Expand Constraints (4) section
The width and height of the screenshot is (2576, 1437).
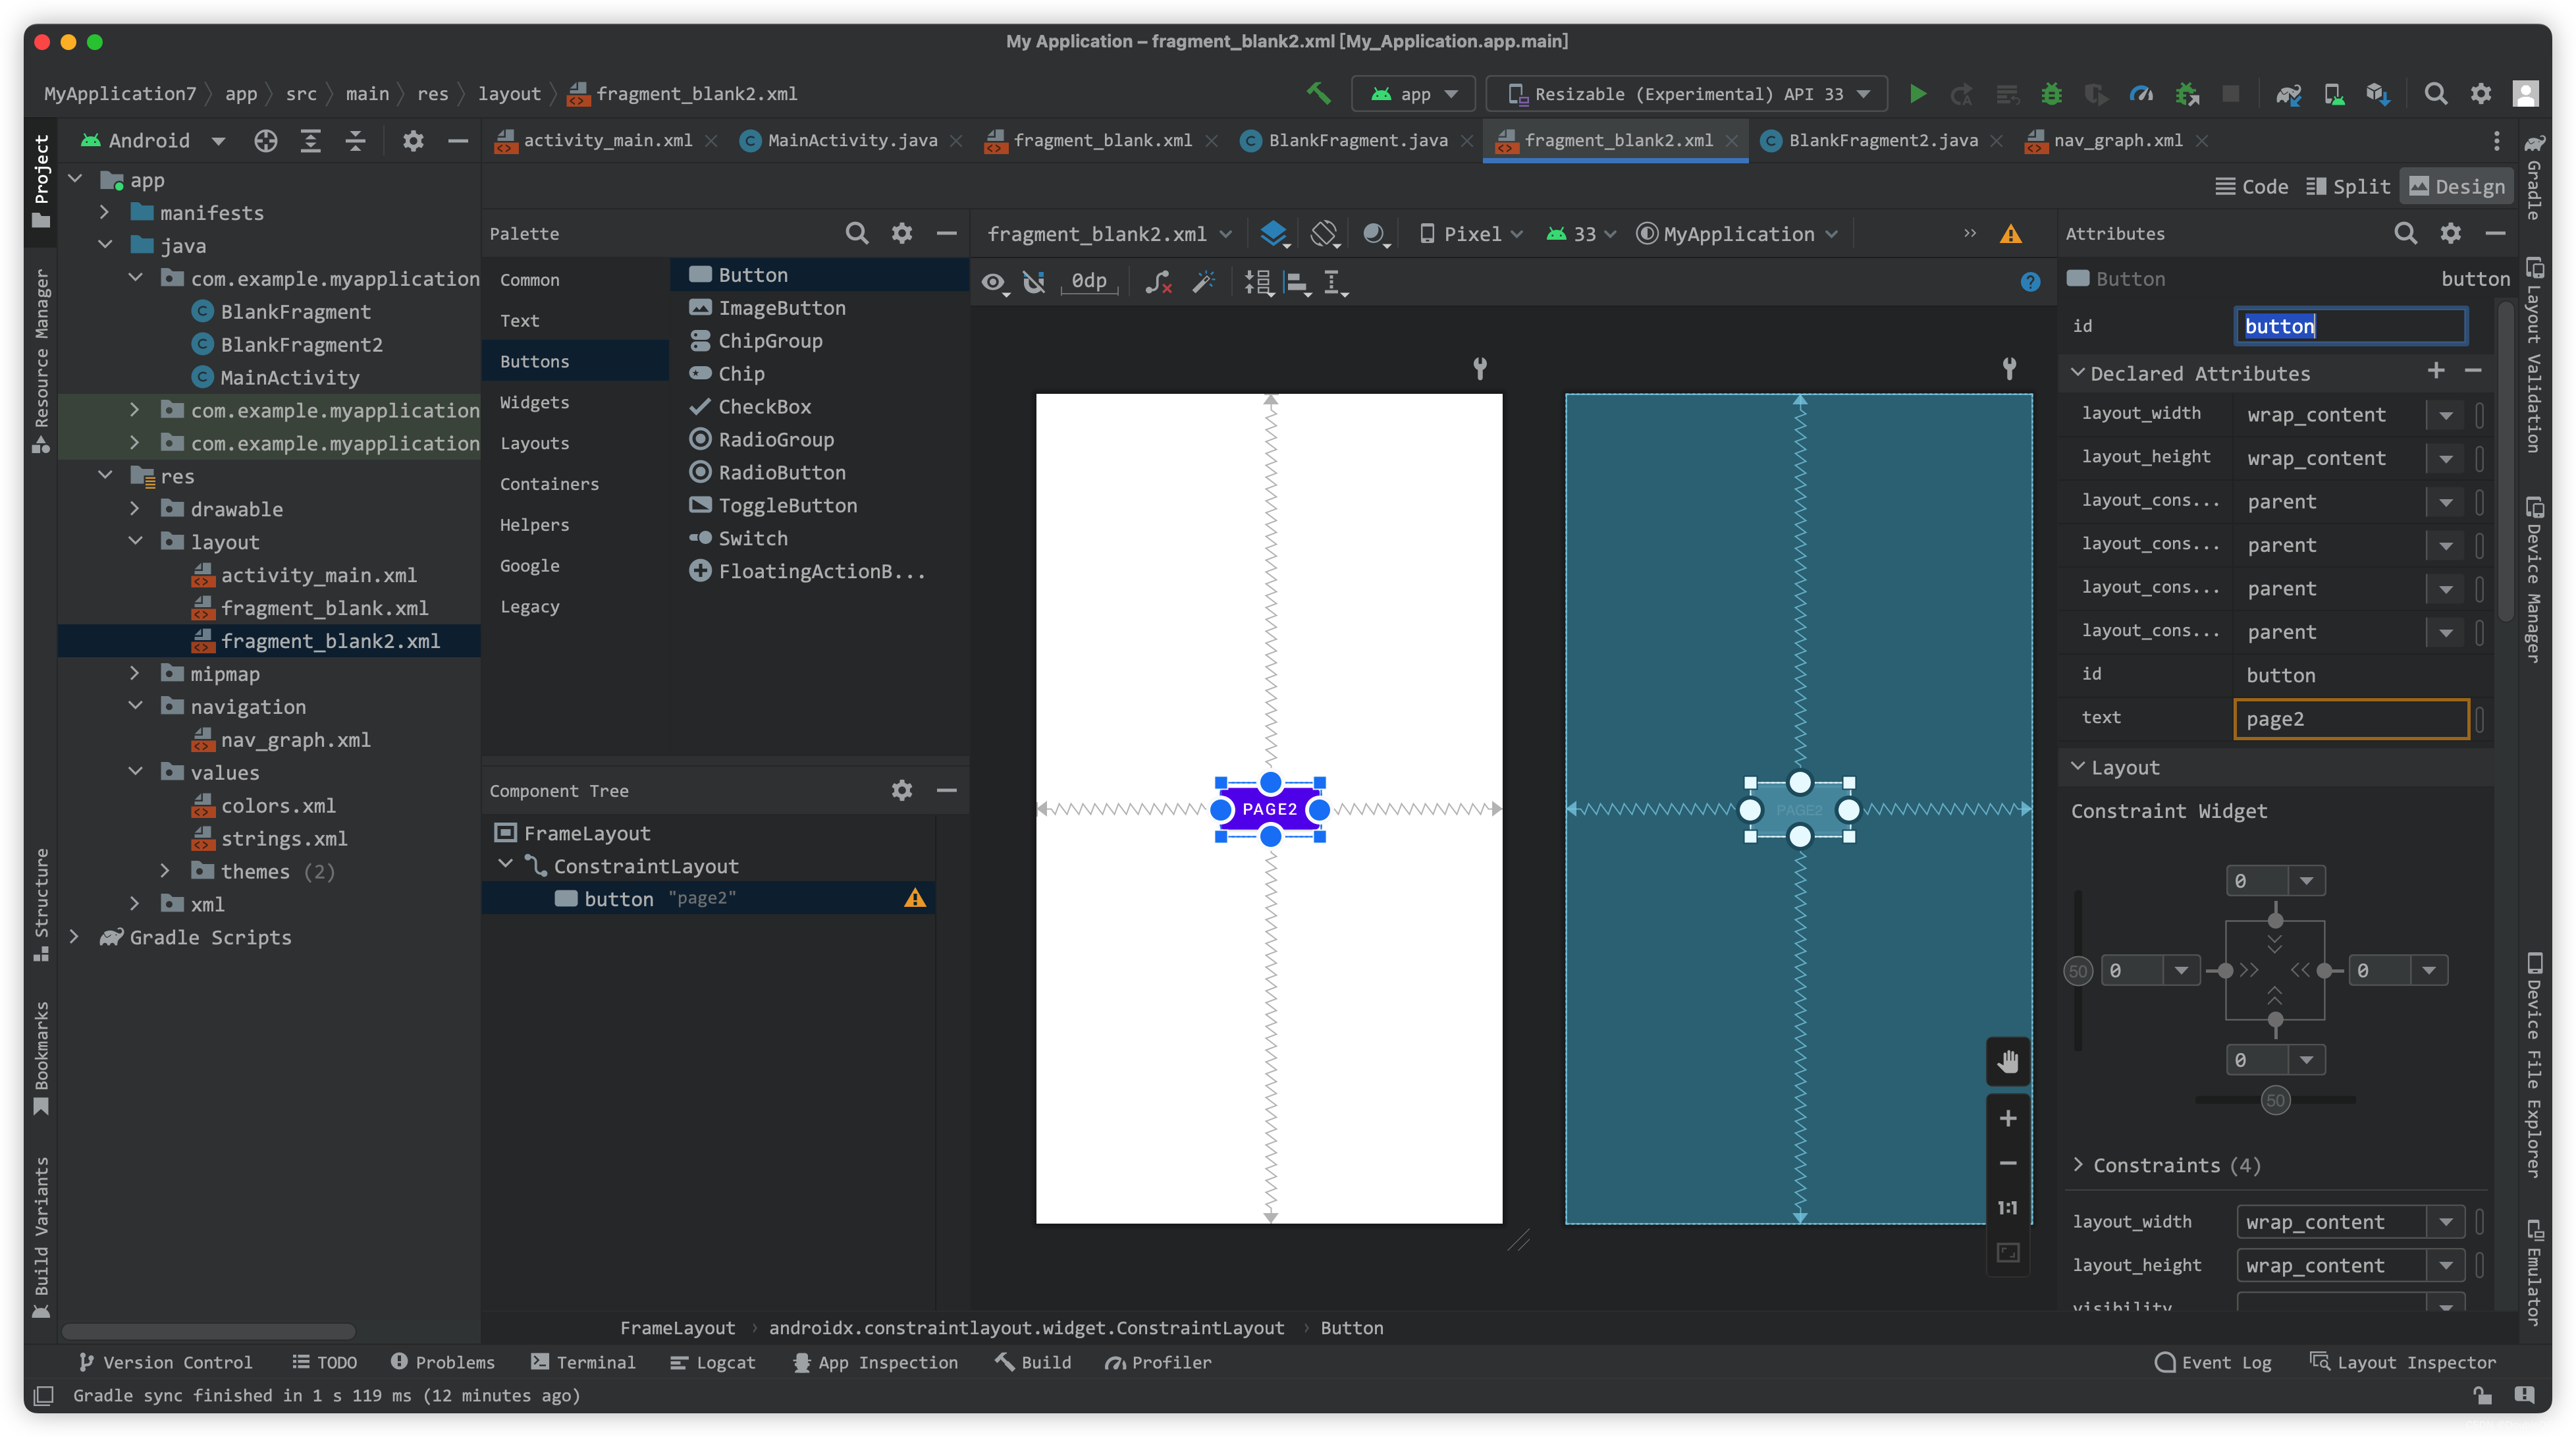point(2079,1165)
